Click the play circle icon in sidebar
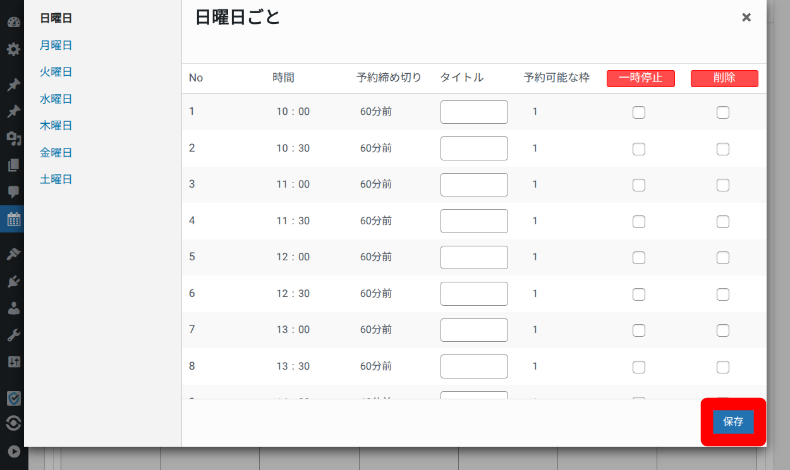 (14, 451)
